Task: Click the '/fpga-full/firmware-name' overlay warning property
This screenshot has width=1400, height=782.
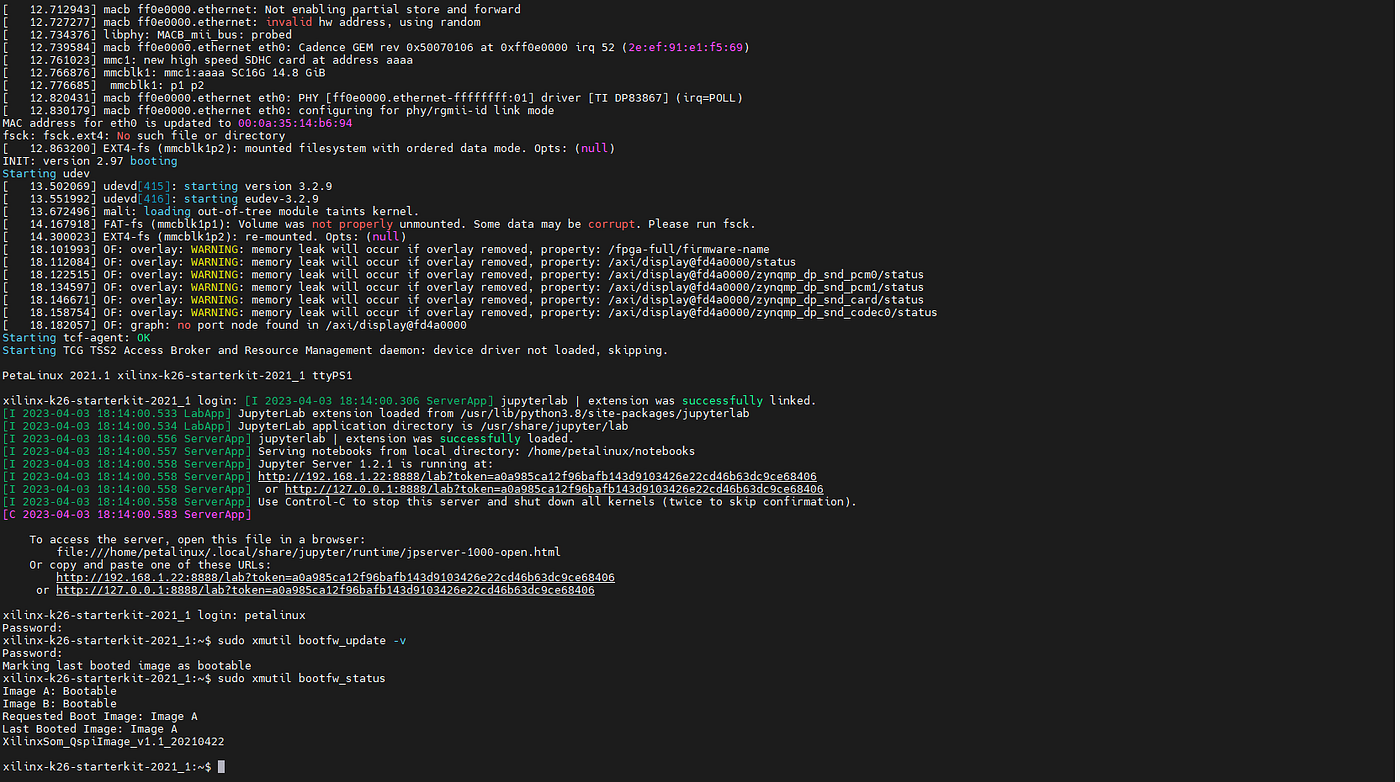Action: click(688, 250)
